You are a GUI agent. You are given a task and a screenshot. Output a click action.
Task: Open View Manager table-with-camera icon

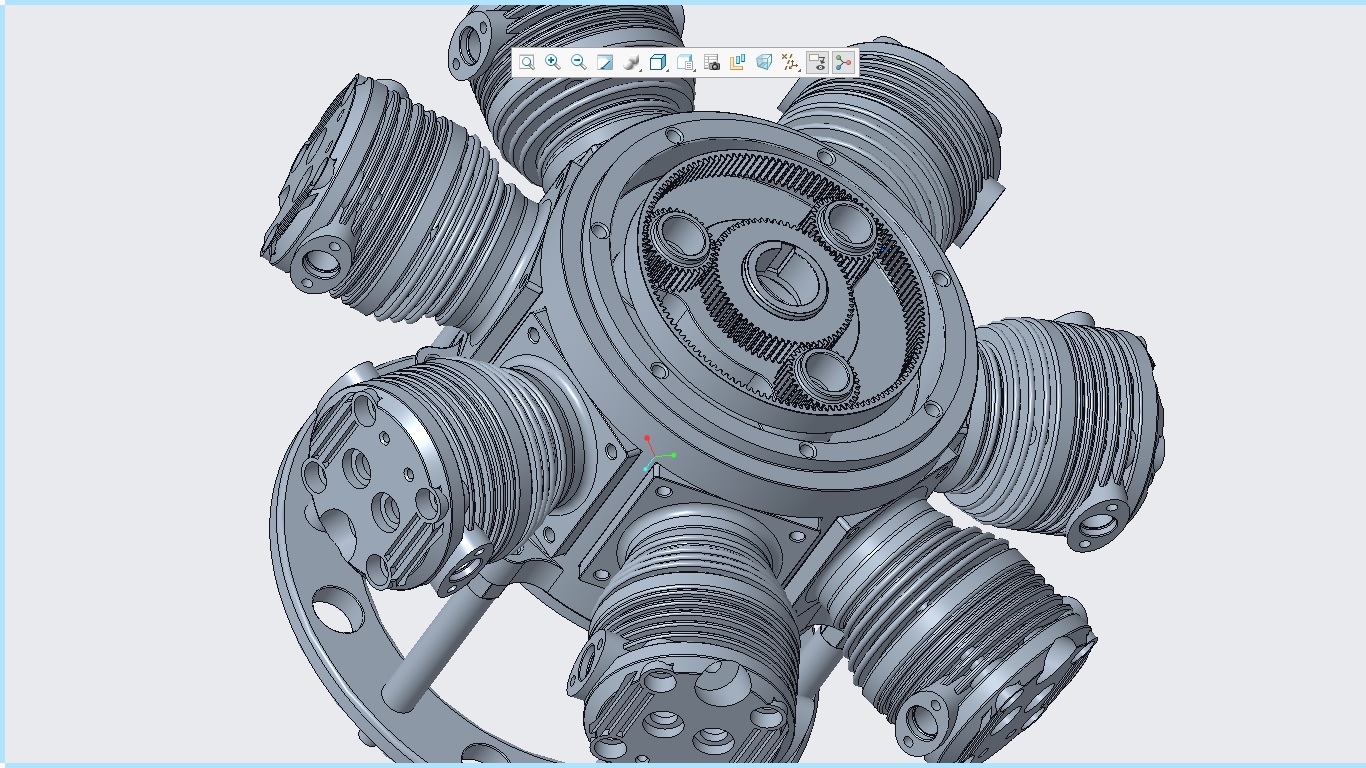click(x=712, y=63)
